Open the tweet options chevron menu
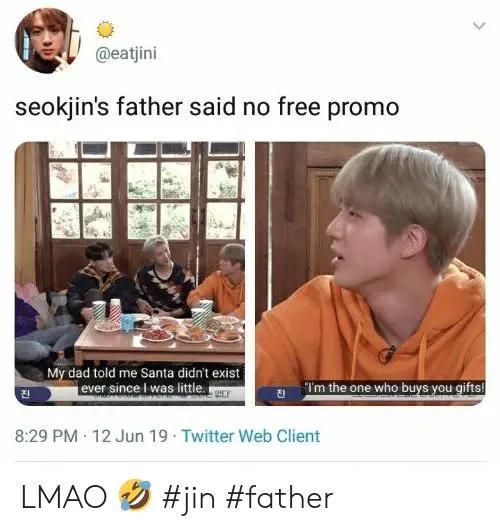This screenshot has height=531, width=500. click(x=479, y=26)
